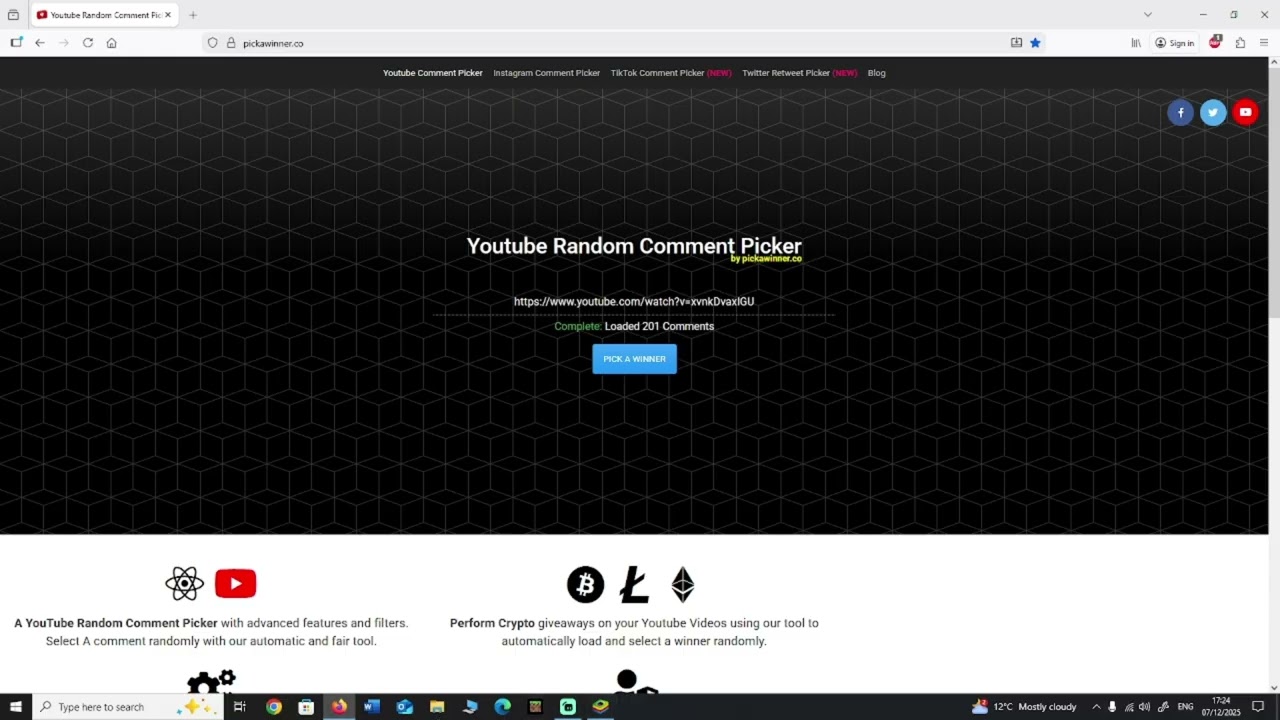Image resolution: width=1280 pixels, height=720 pixels.
Task: Show hidden system tray icons
Action: 1096,707
